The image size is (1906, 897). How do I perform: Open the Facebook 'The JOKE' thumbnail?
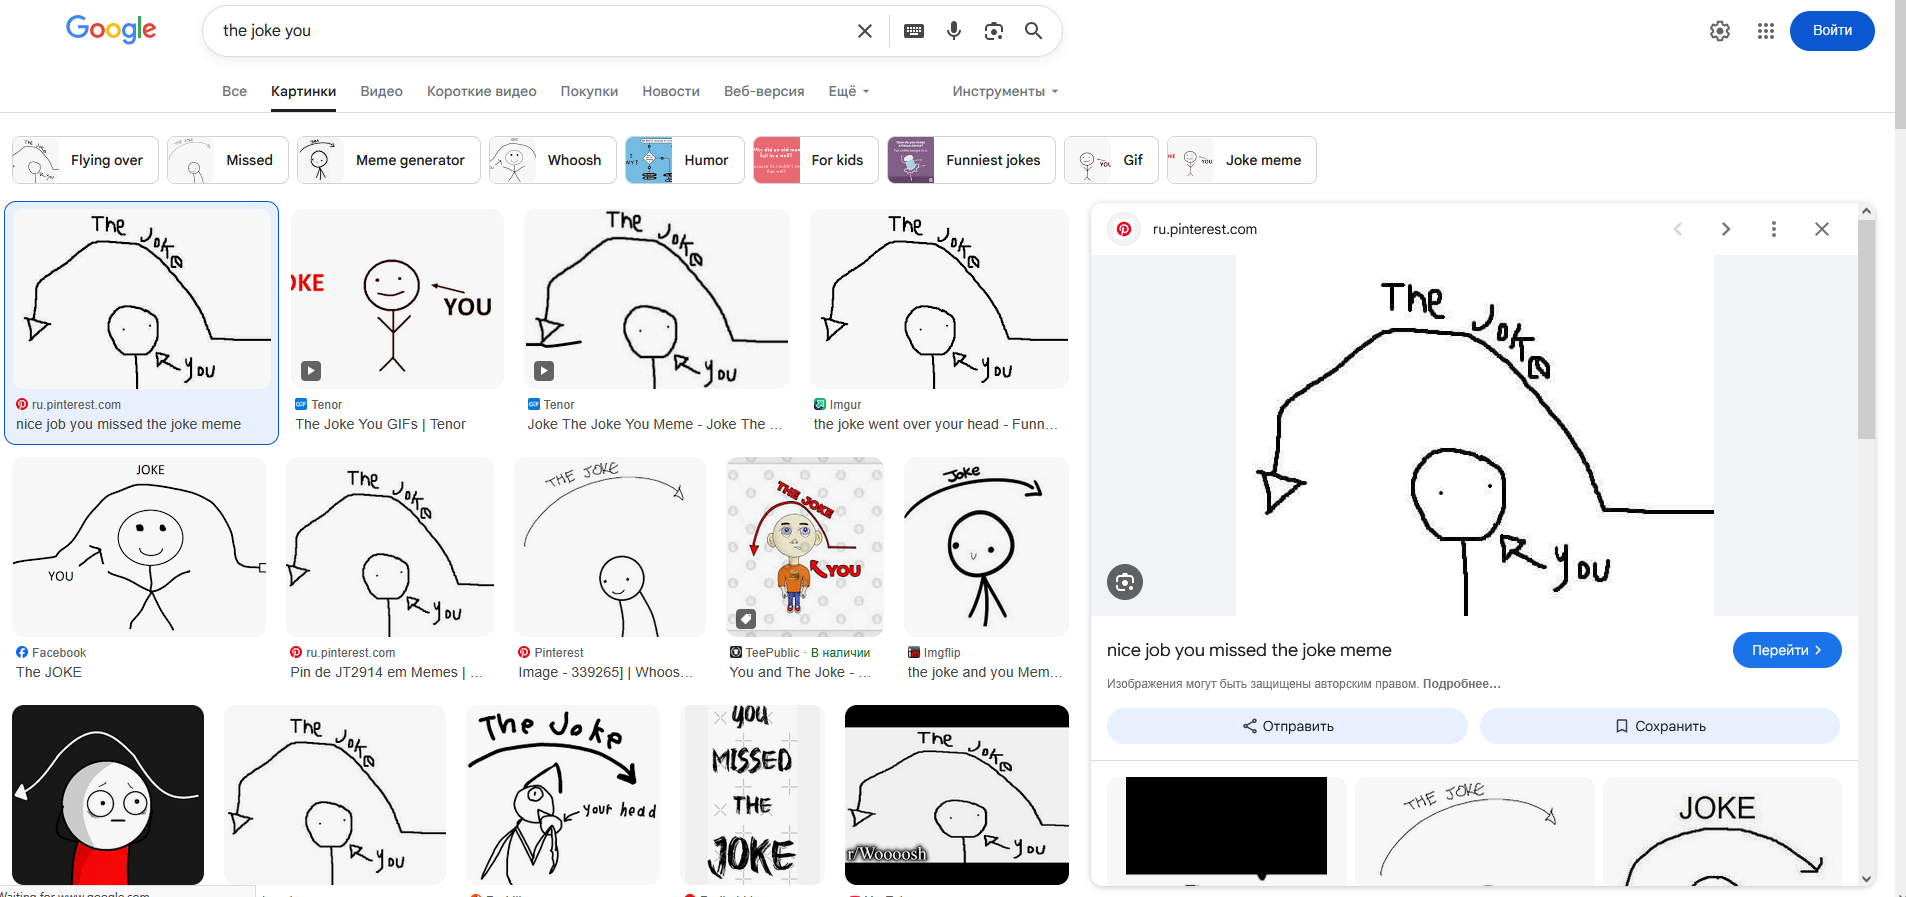[x=139, y=547]
